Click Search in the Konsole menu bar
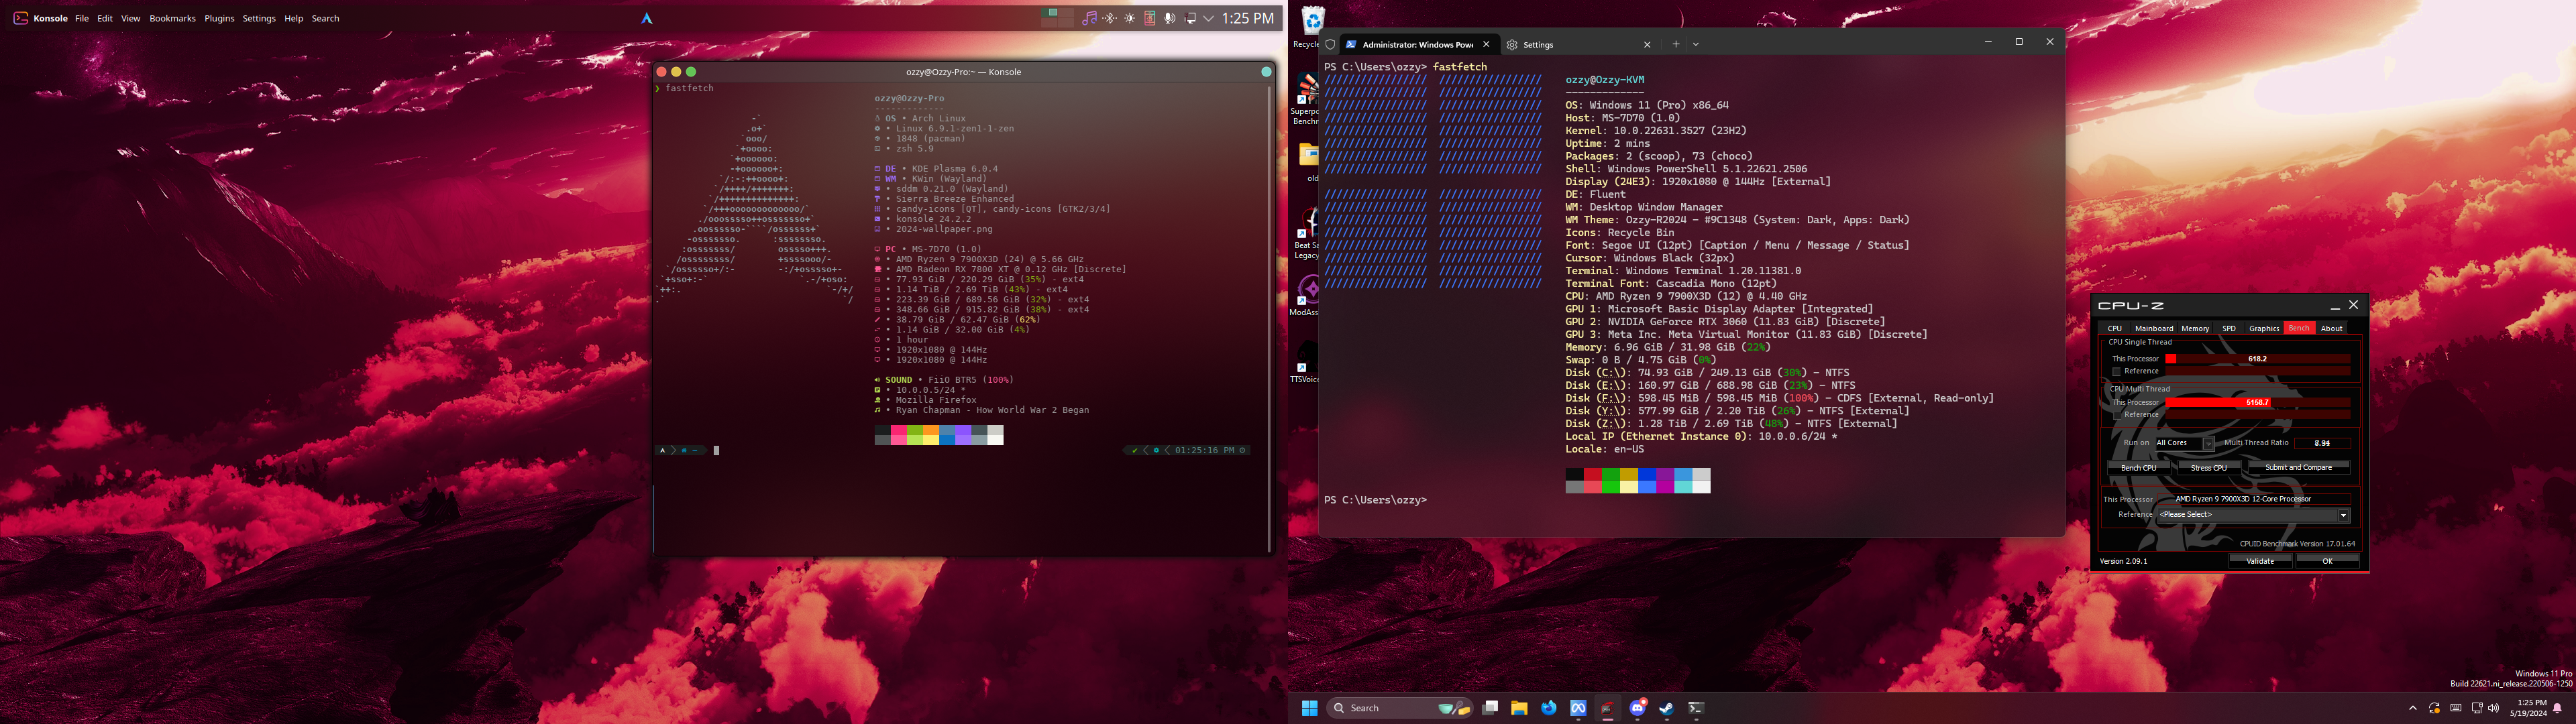Screen dimensions: 2576x724 (x=325, y=18)
